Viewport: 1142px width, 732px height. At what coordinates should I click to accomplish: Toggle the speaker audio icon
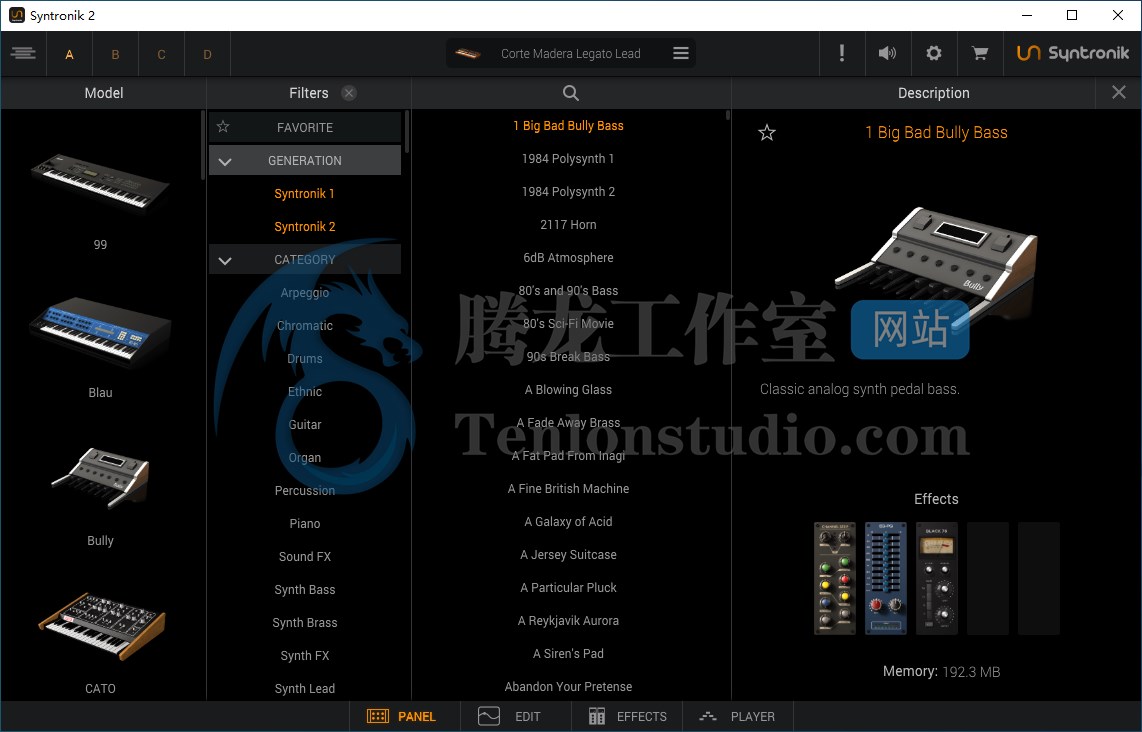pos(887,53)
